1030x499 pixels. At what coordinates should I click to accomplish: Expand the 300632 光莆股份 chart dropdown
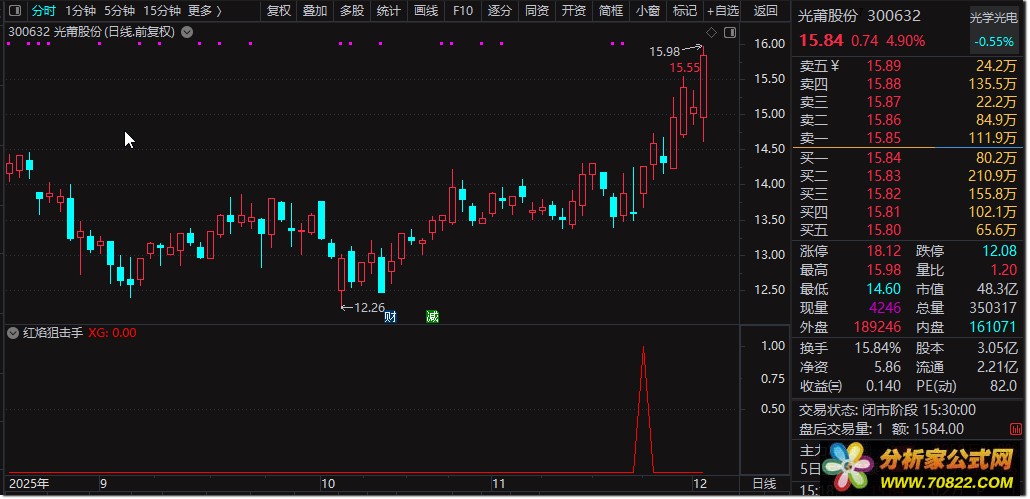[x=187, y=32]
